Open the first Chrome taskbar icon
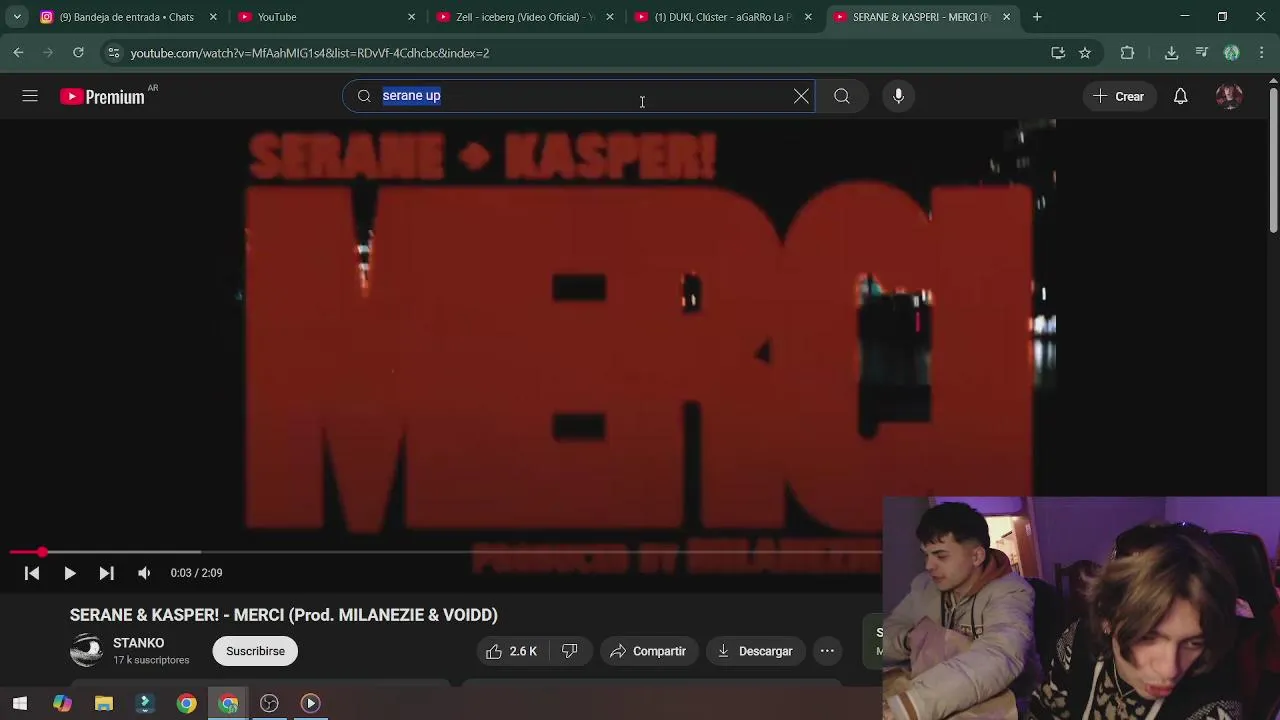1280x720 pixels. [x=187, y=704]
